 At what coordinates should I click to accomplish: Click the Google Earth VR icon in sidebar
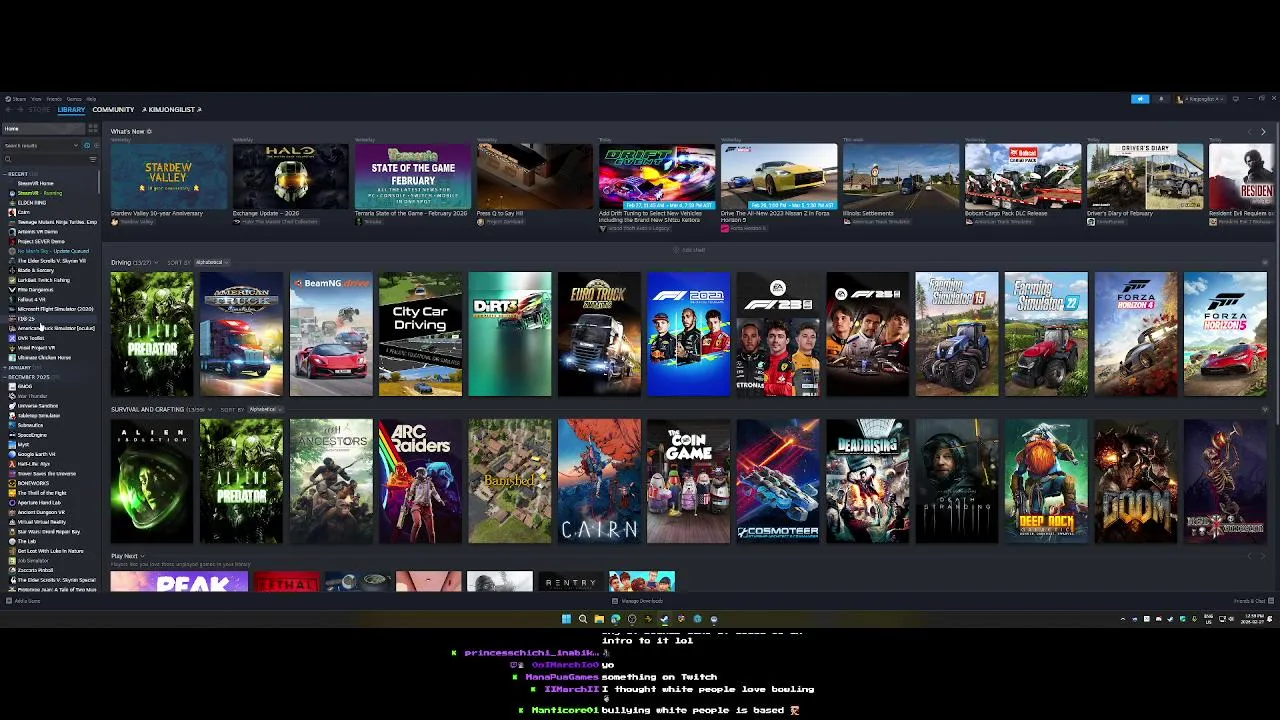[x=12, y=454]
